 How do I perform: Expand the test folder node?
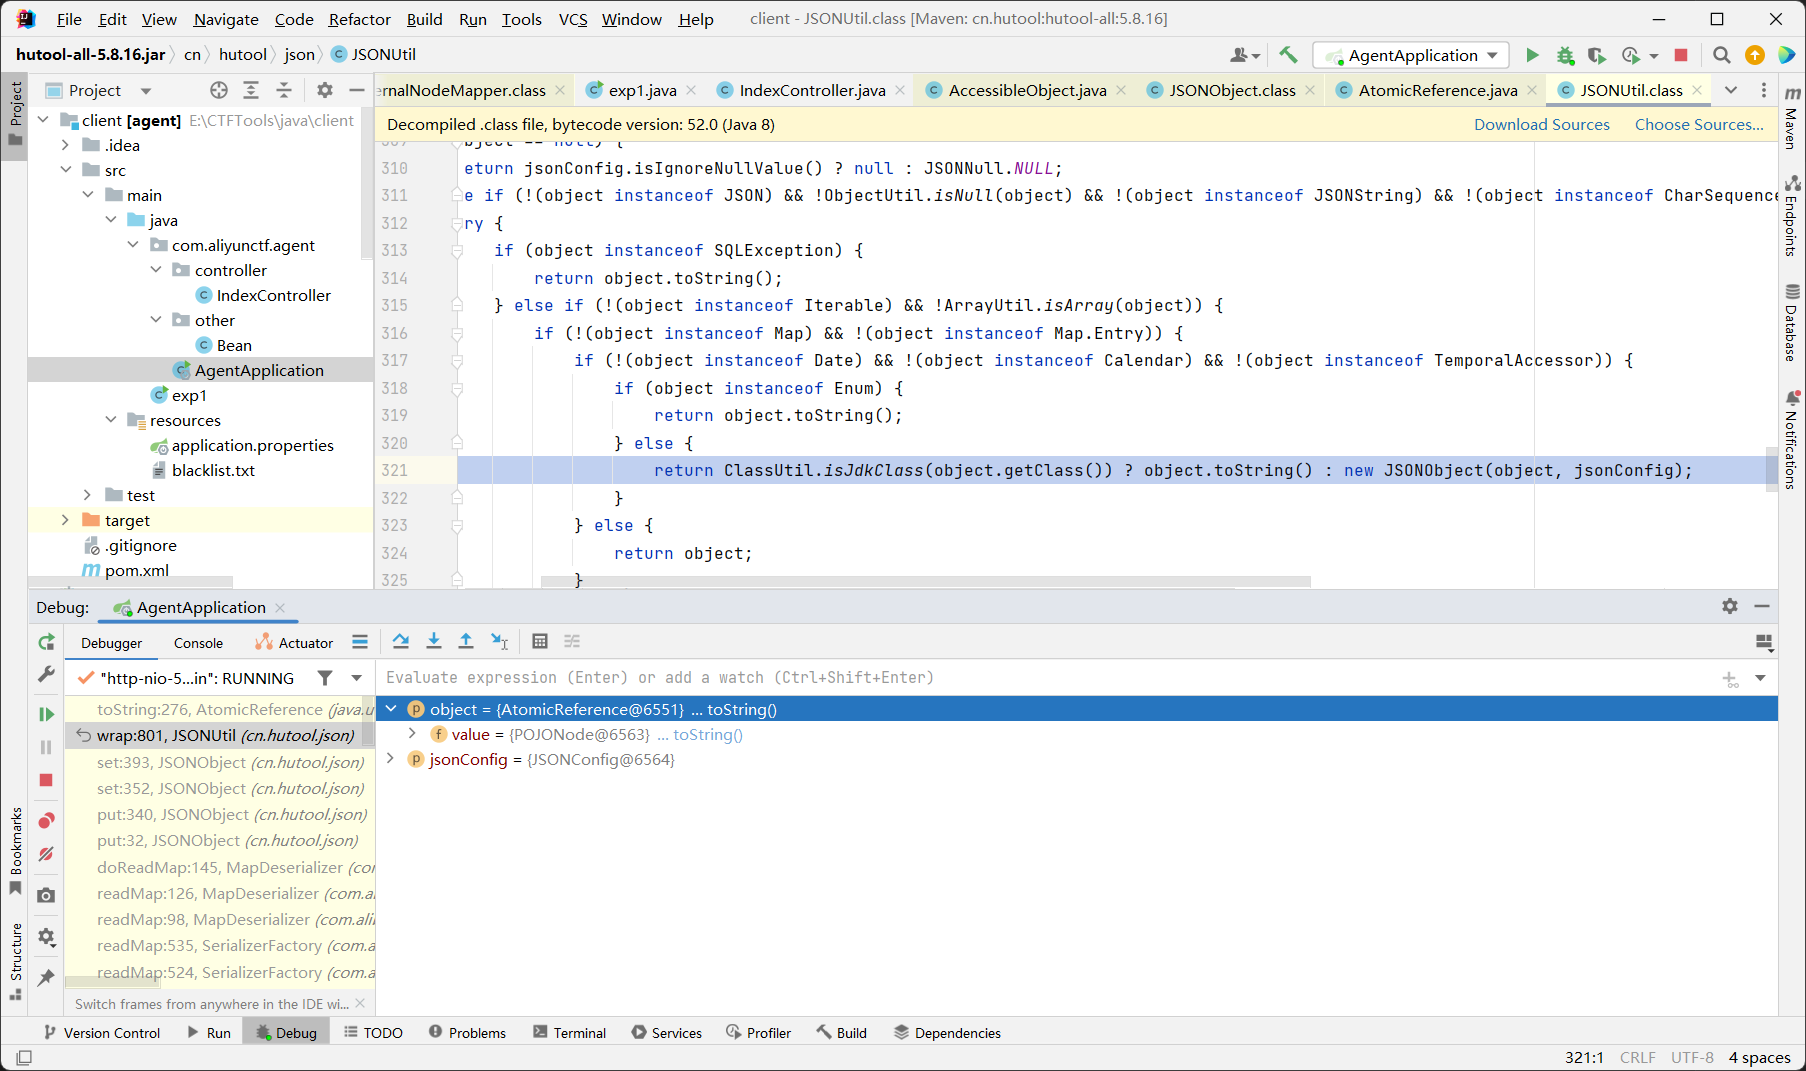(x=88, y=495)
